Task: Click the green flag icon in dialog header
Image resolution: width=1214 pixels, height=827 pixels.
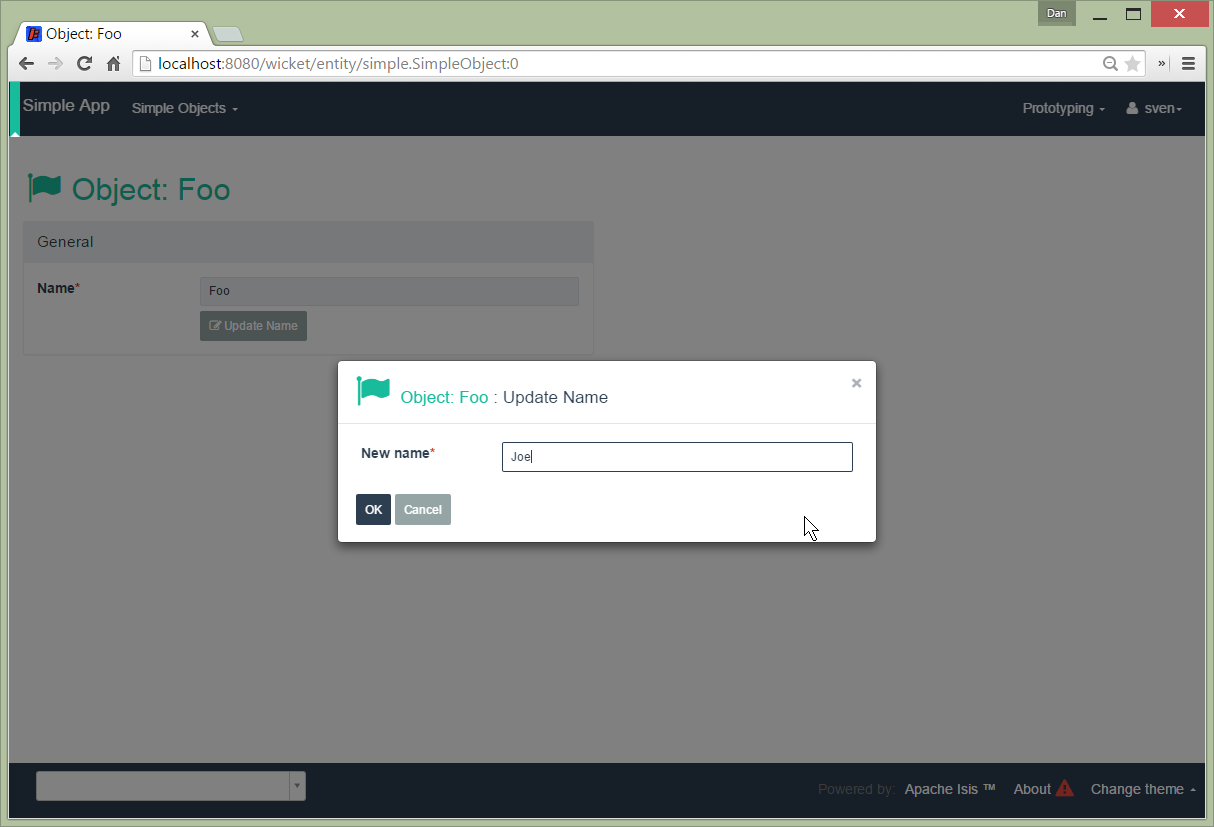Action: point(373,391)
